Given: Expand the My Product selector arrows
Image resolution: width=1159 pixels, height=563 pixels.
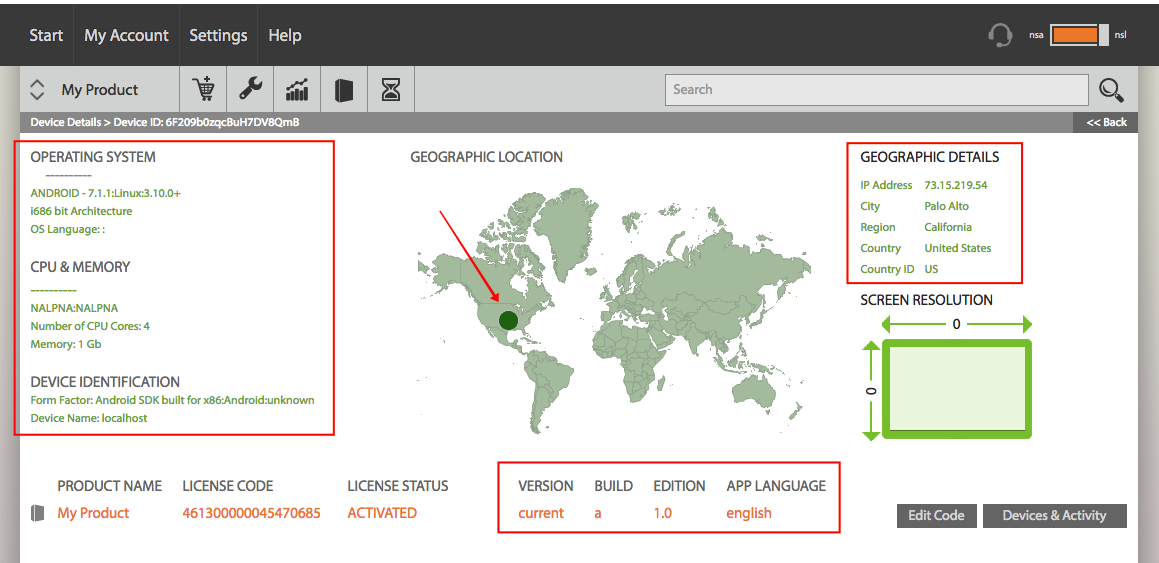Looking at the screenshot, I should [x=37, y=89].
